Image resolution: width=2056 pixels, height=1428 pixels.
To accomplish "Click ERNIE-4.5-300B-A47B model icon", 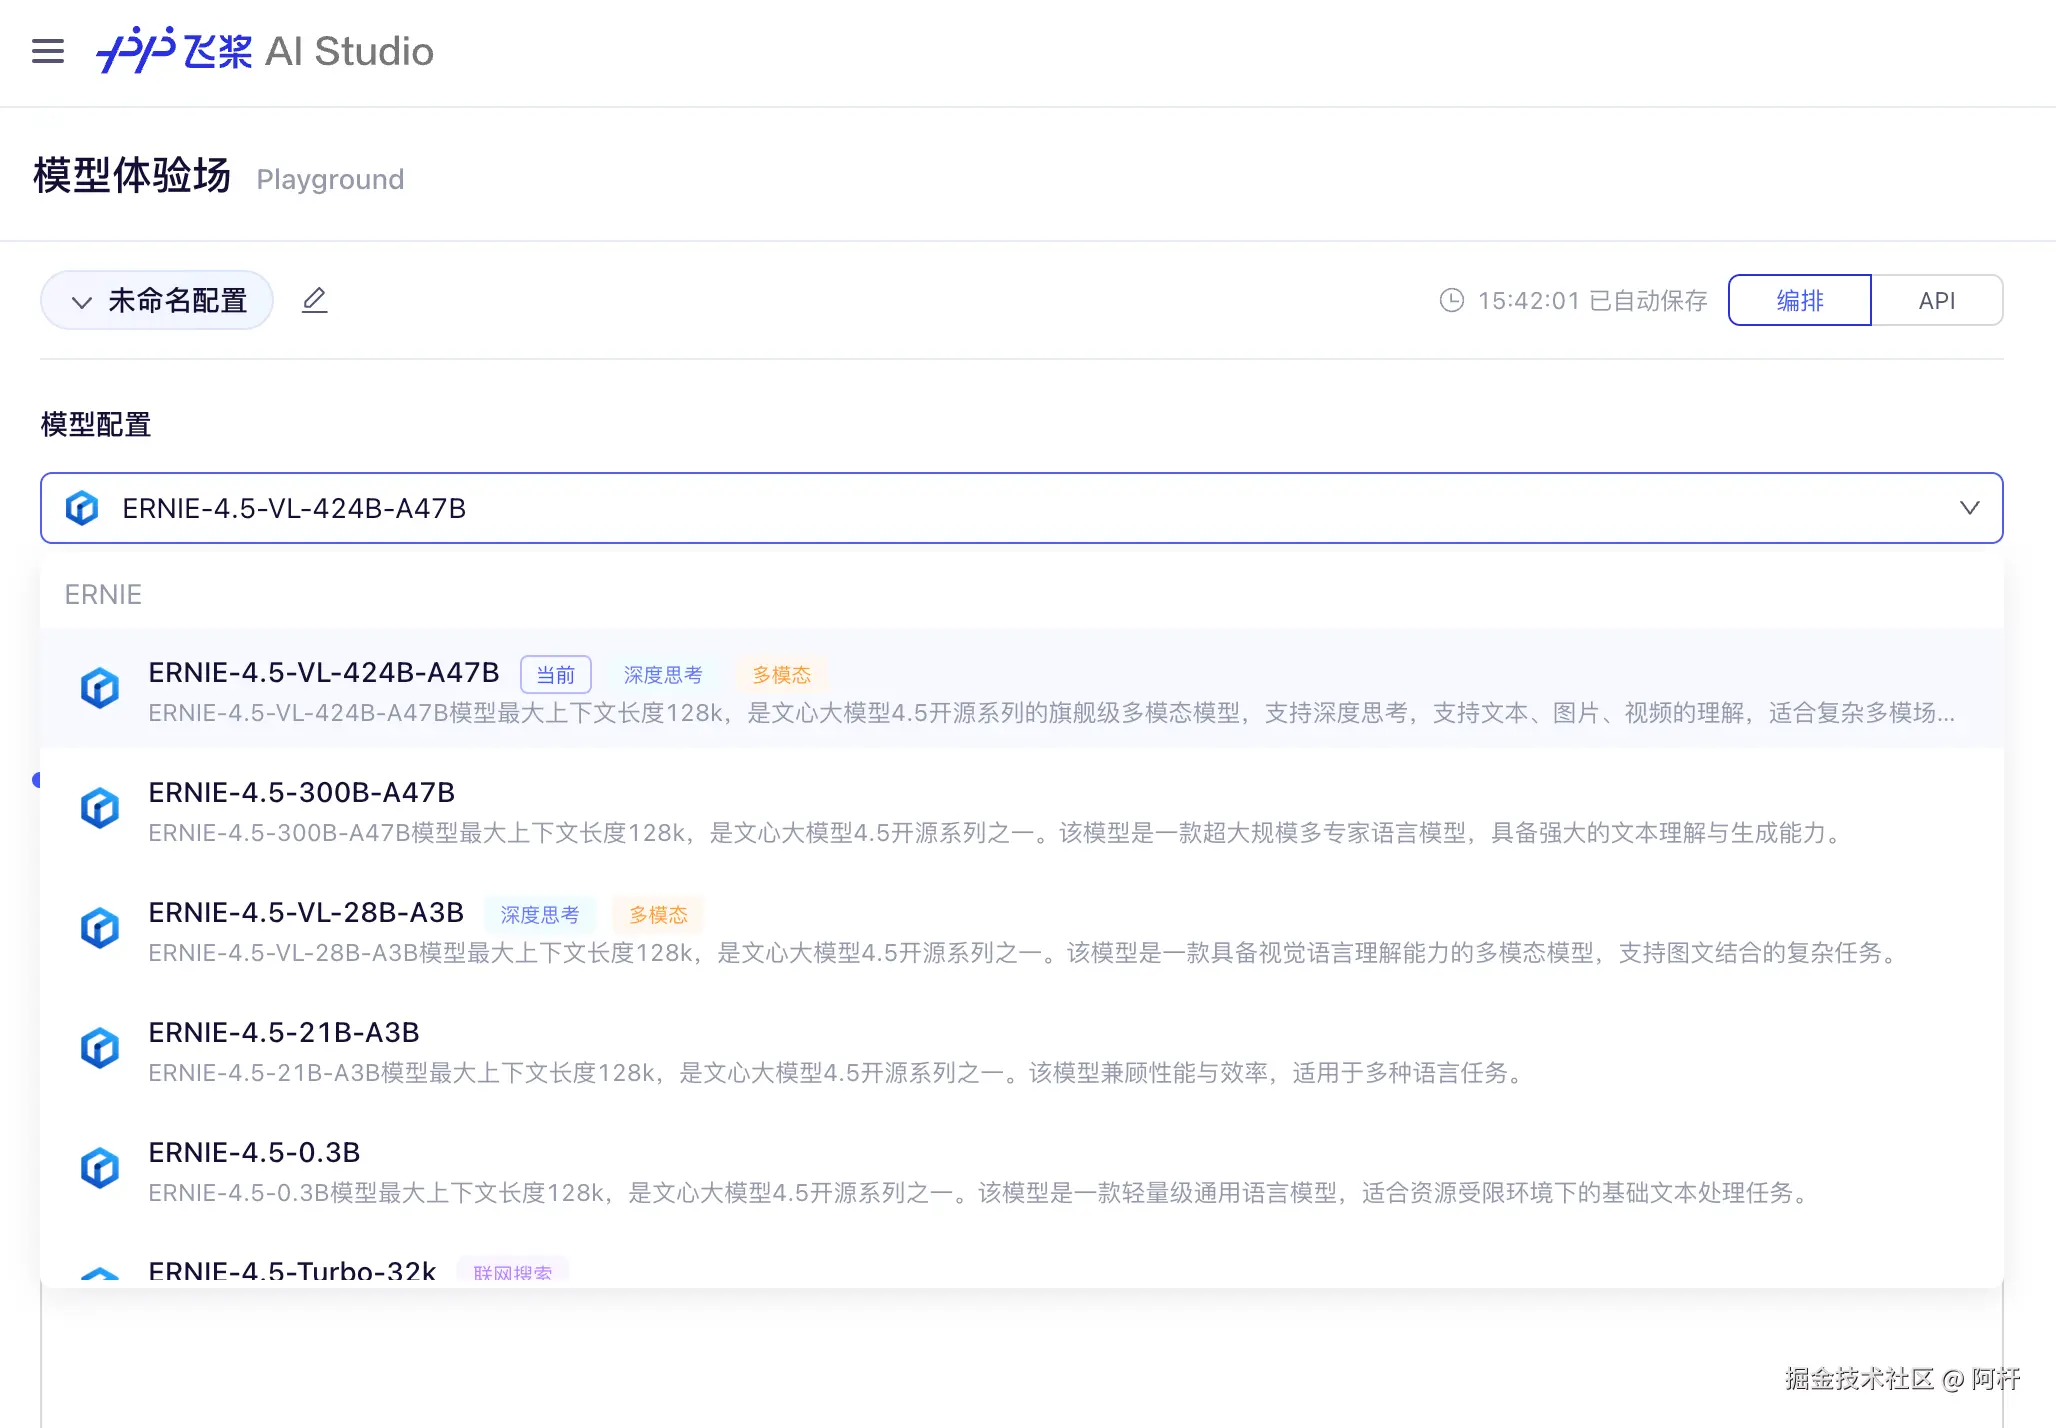I will coord(100,808).
